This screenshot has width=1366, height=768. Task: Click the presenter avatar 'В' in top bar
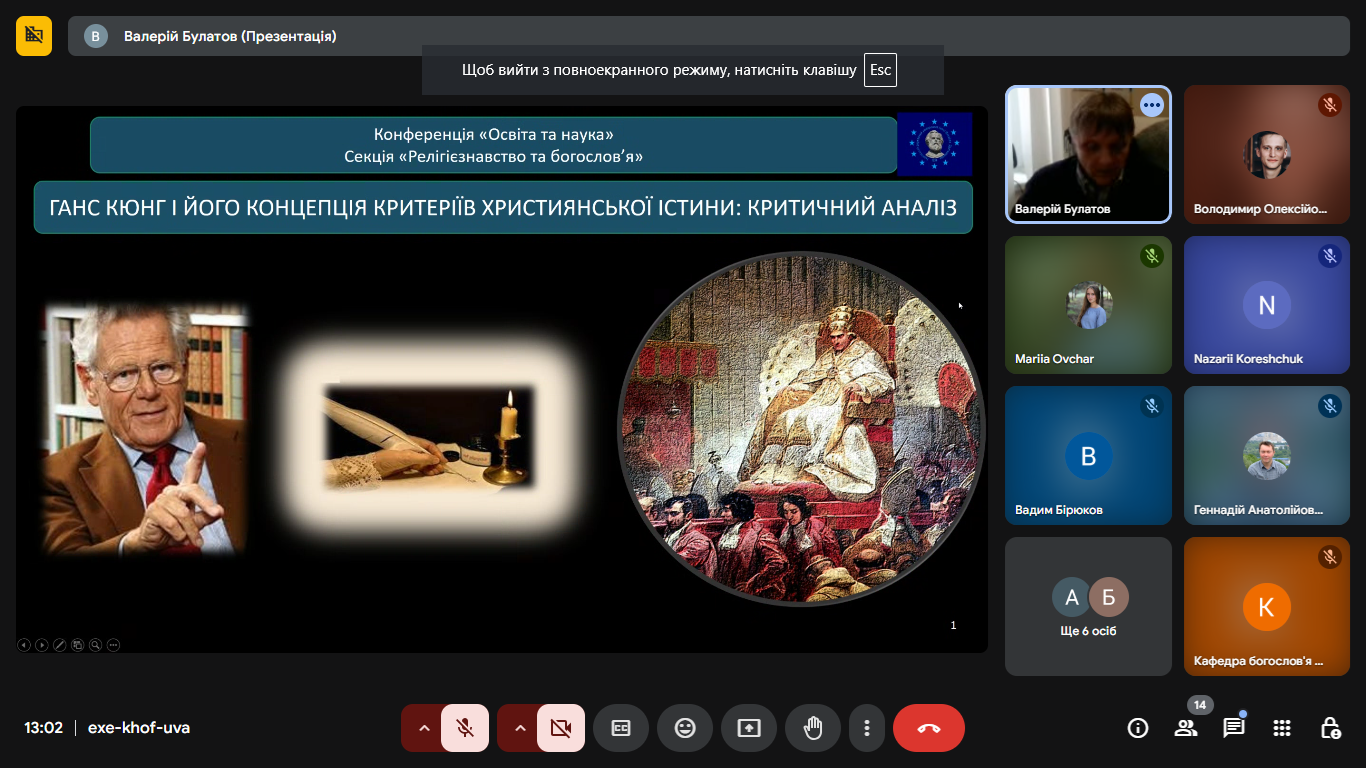pyautogui.click(x=96, y=36)
